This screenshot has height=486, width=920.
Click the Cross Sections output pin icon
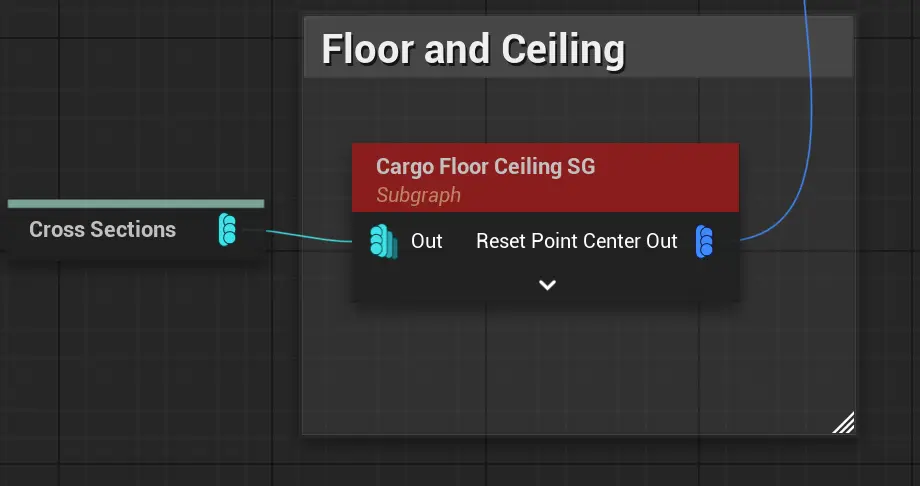(228, 229)
